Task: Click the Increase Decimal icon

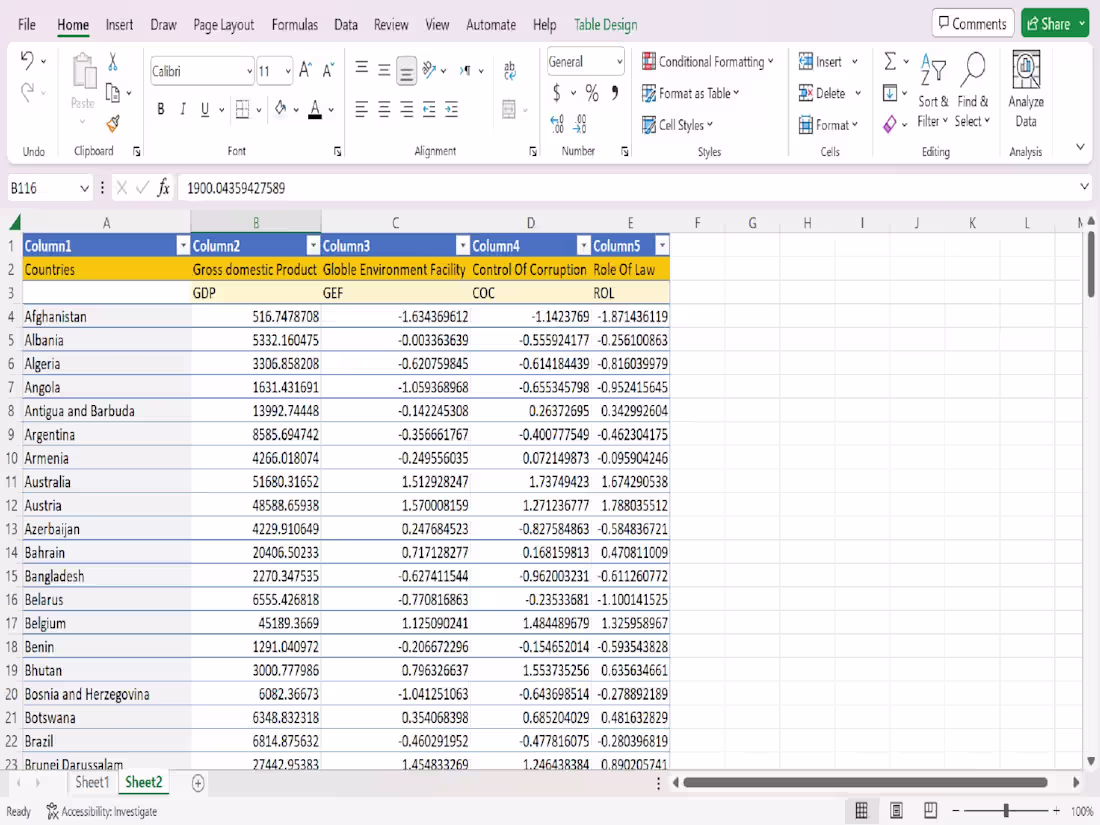Action: pos(557,123)
